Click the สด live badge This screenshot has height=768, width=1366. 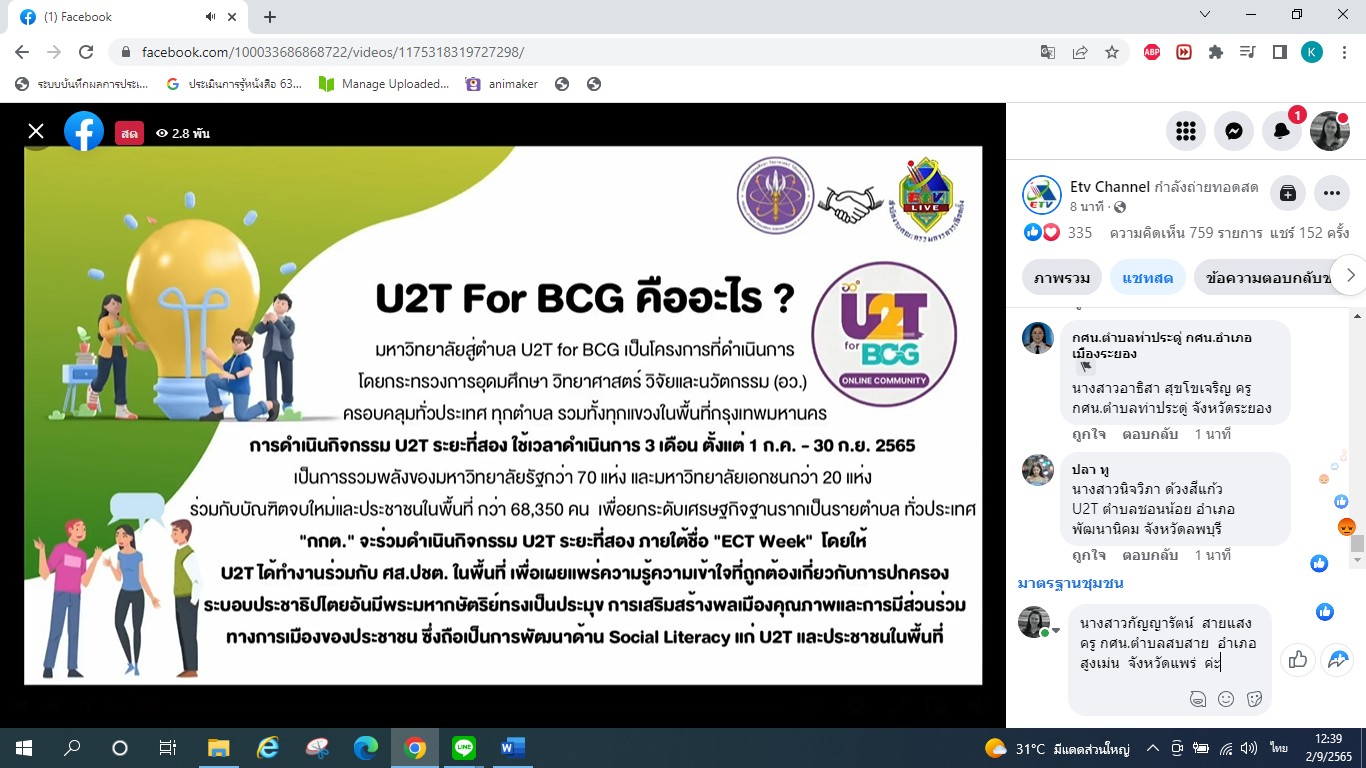129,133
